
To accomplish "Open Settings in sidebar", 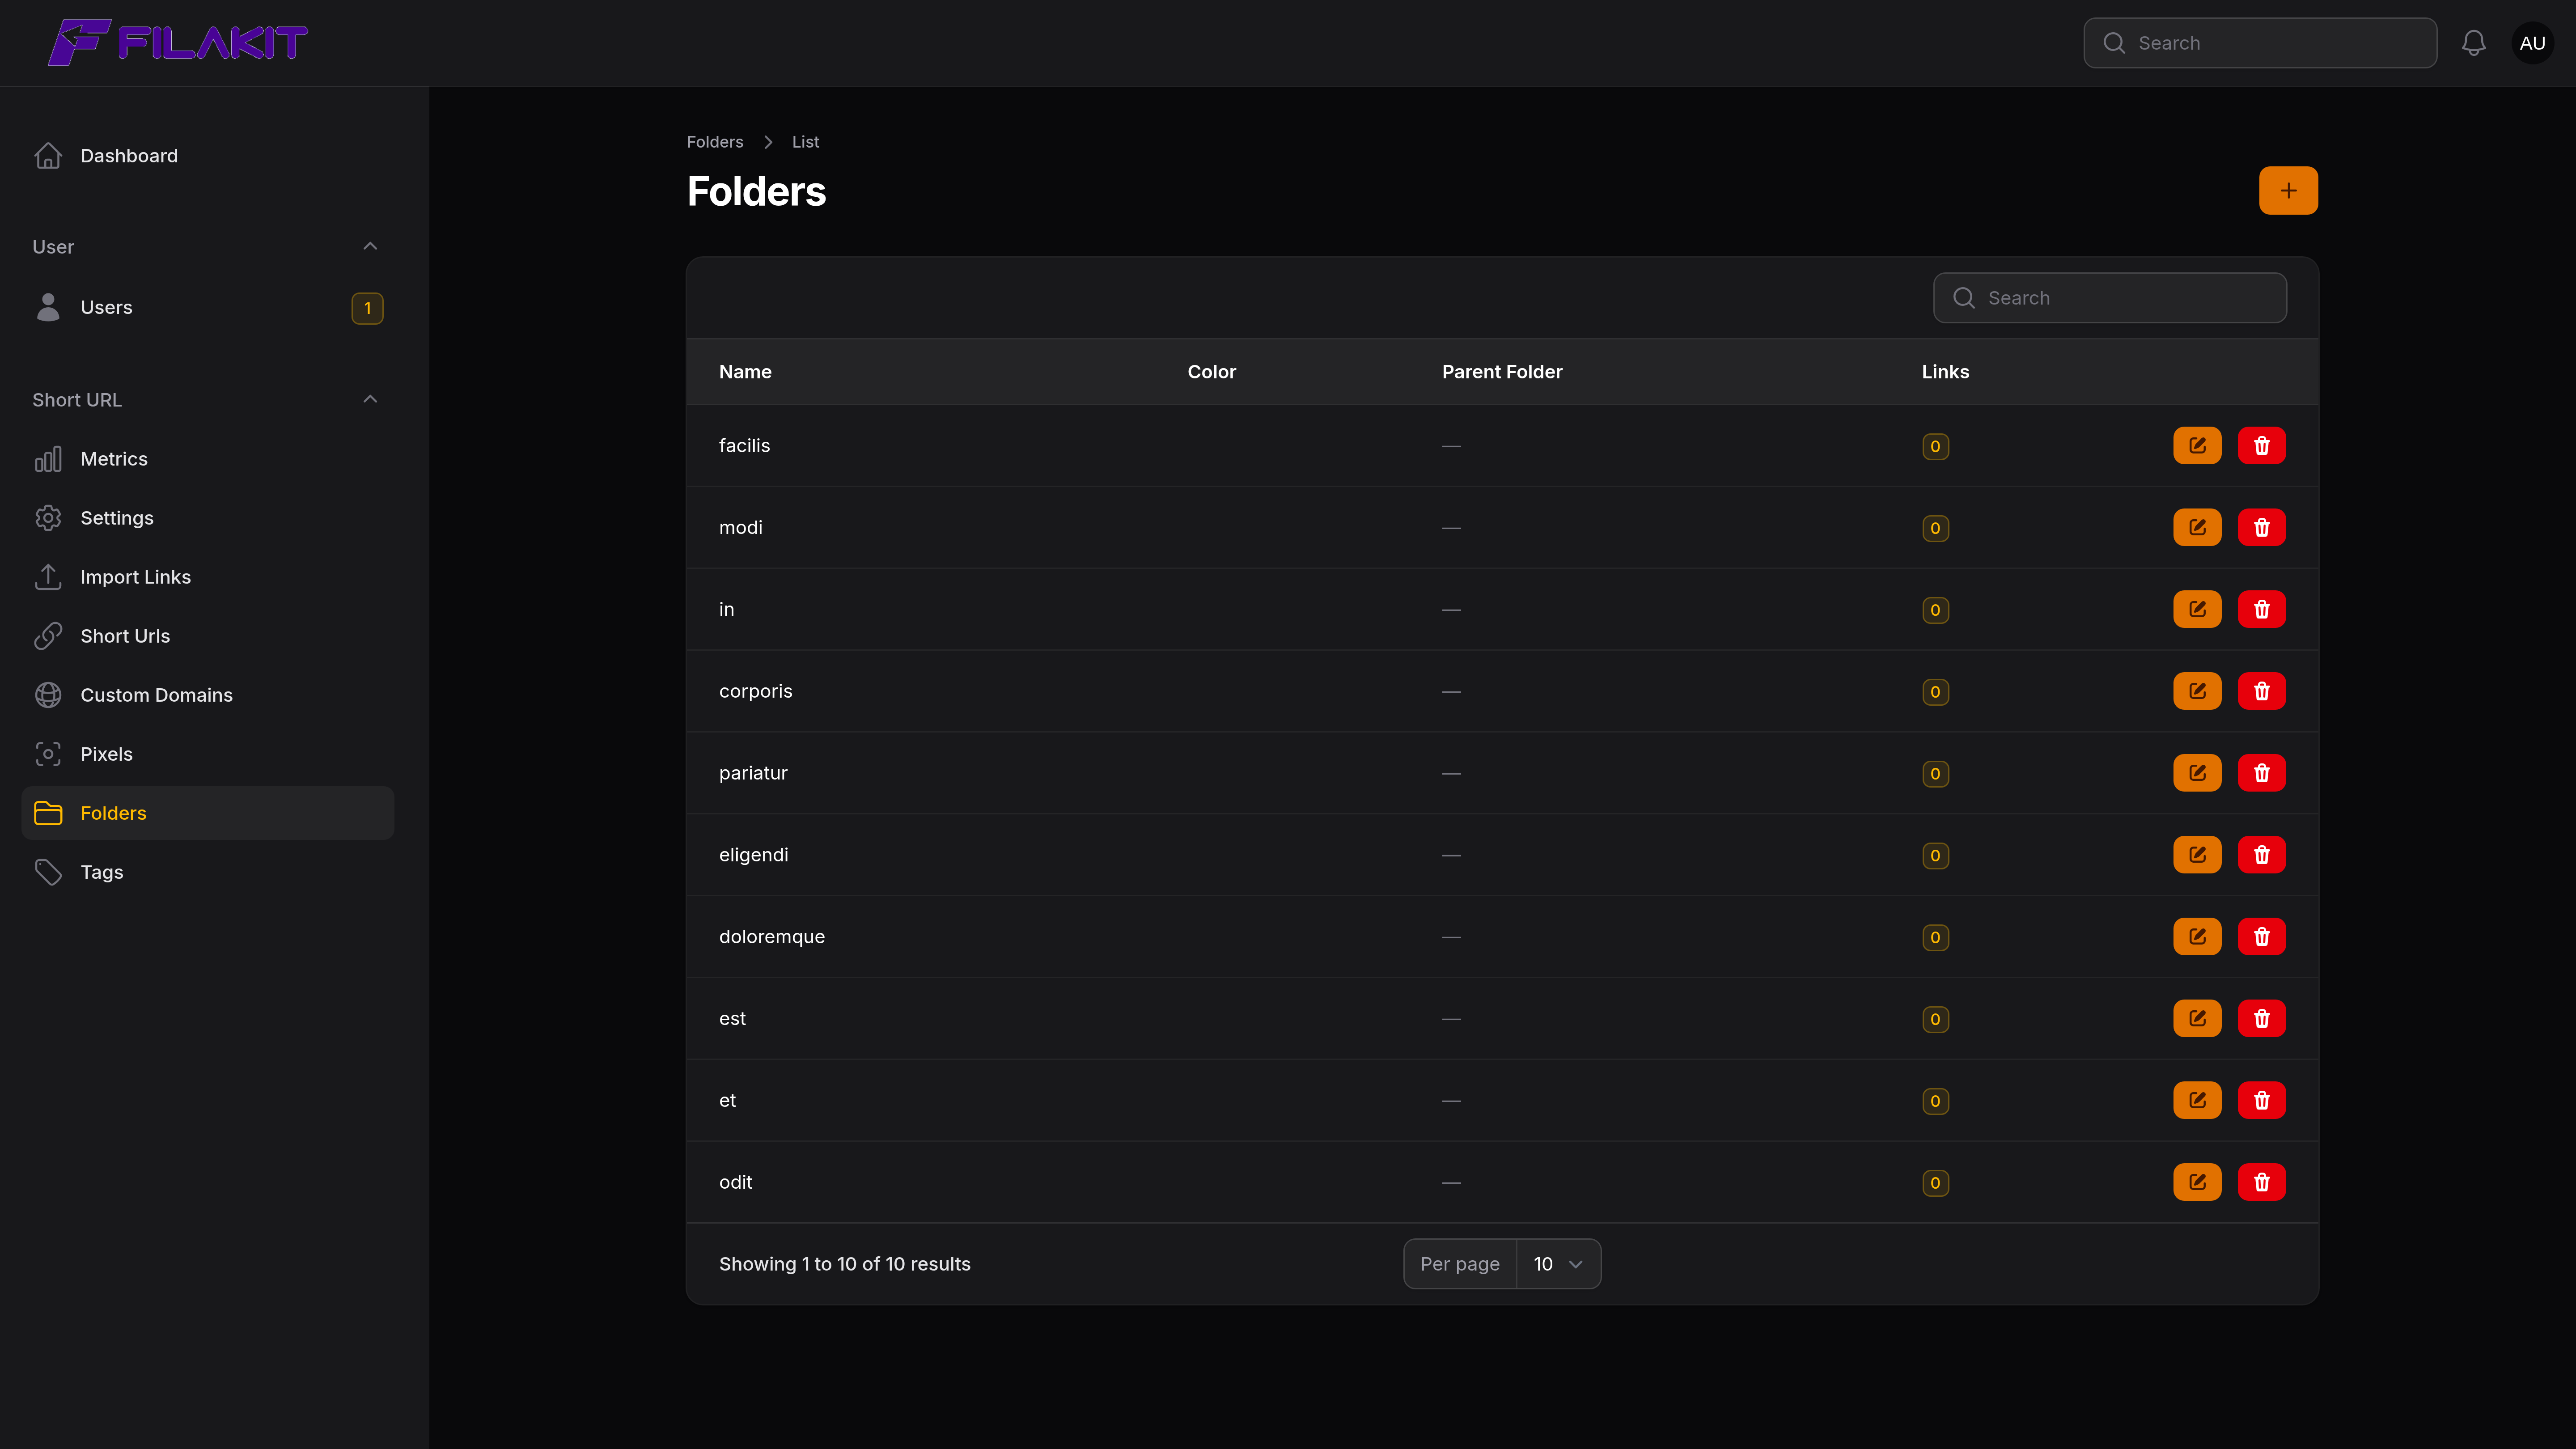I will click(207, 518).
